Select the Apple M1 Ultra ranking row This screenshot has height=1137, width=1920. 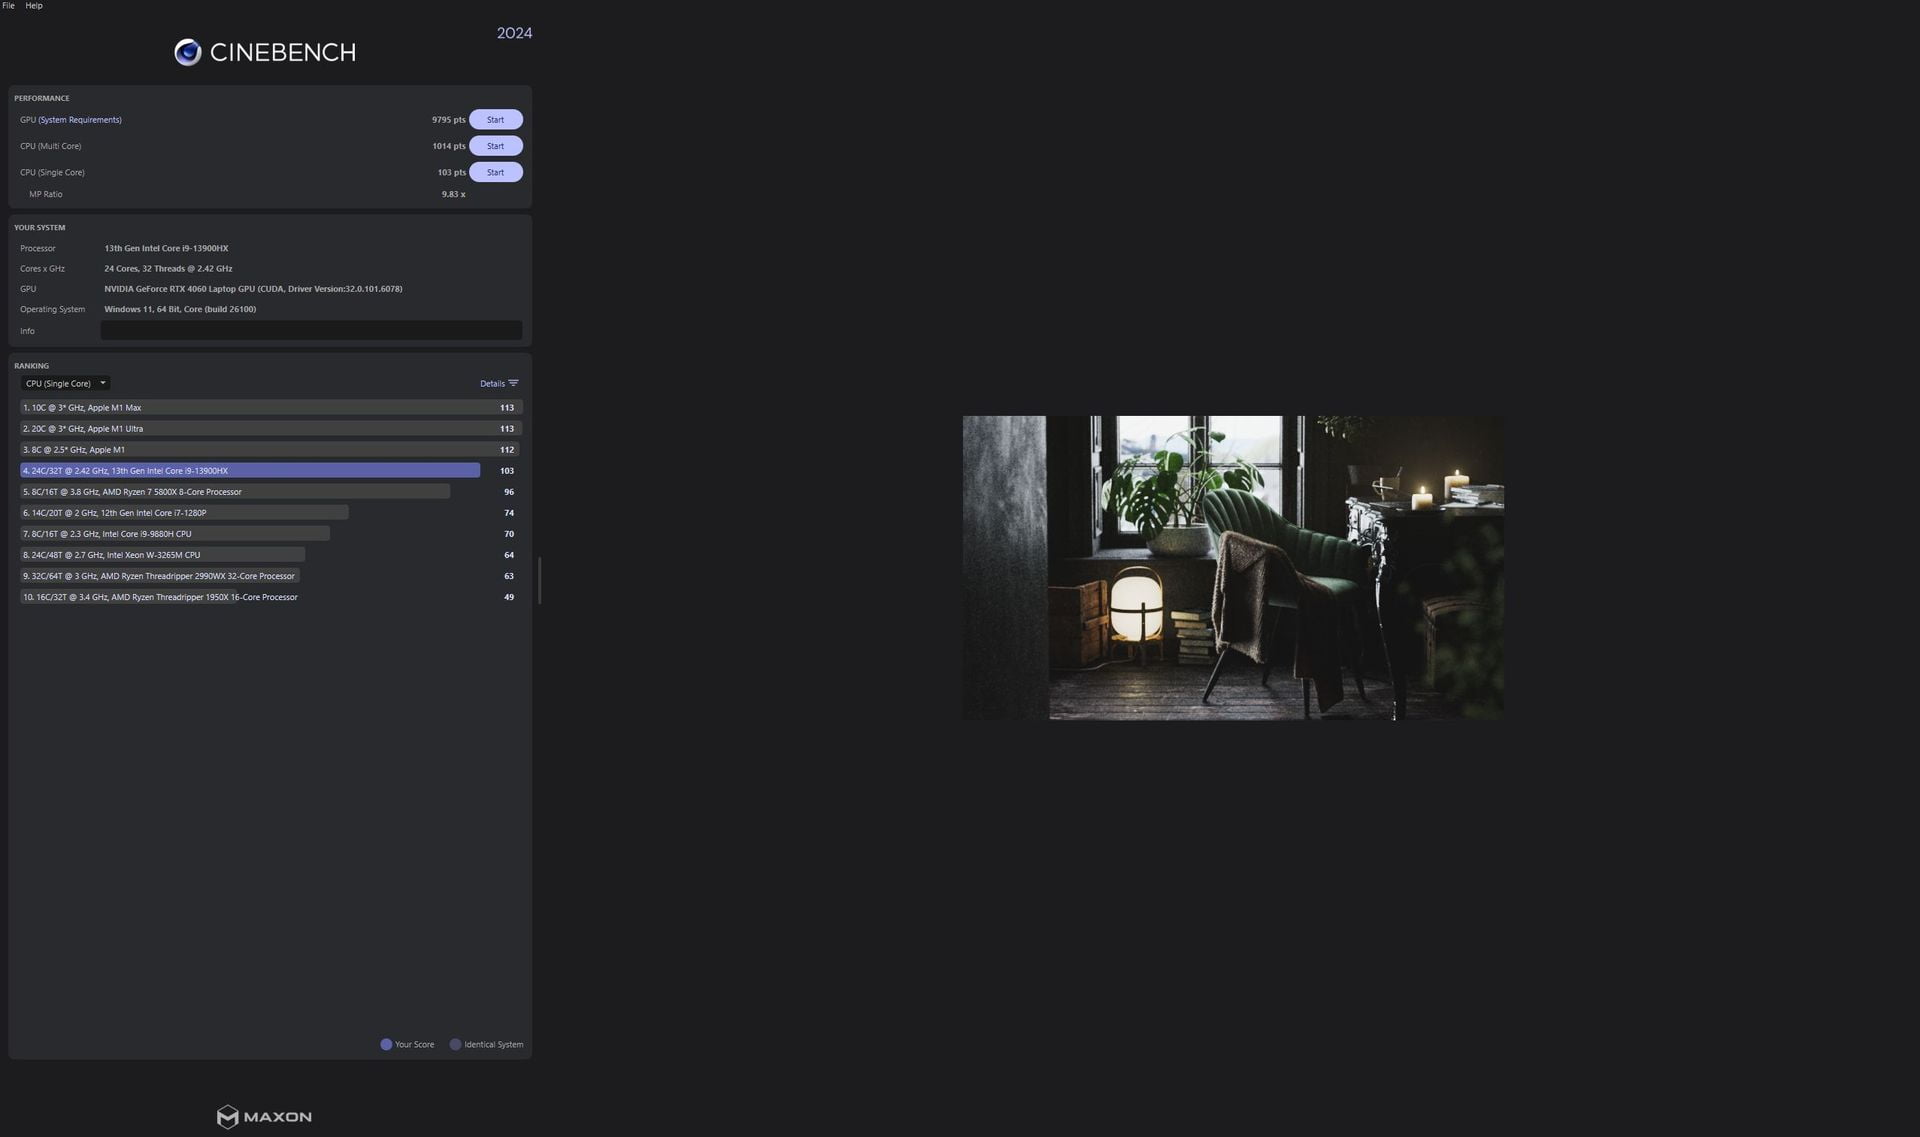tap(271, 428)
